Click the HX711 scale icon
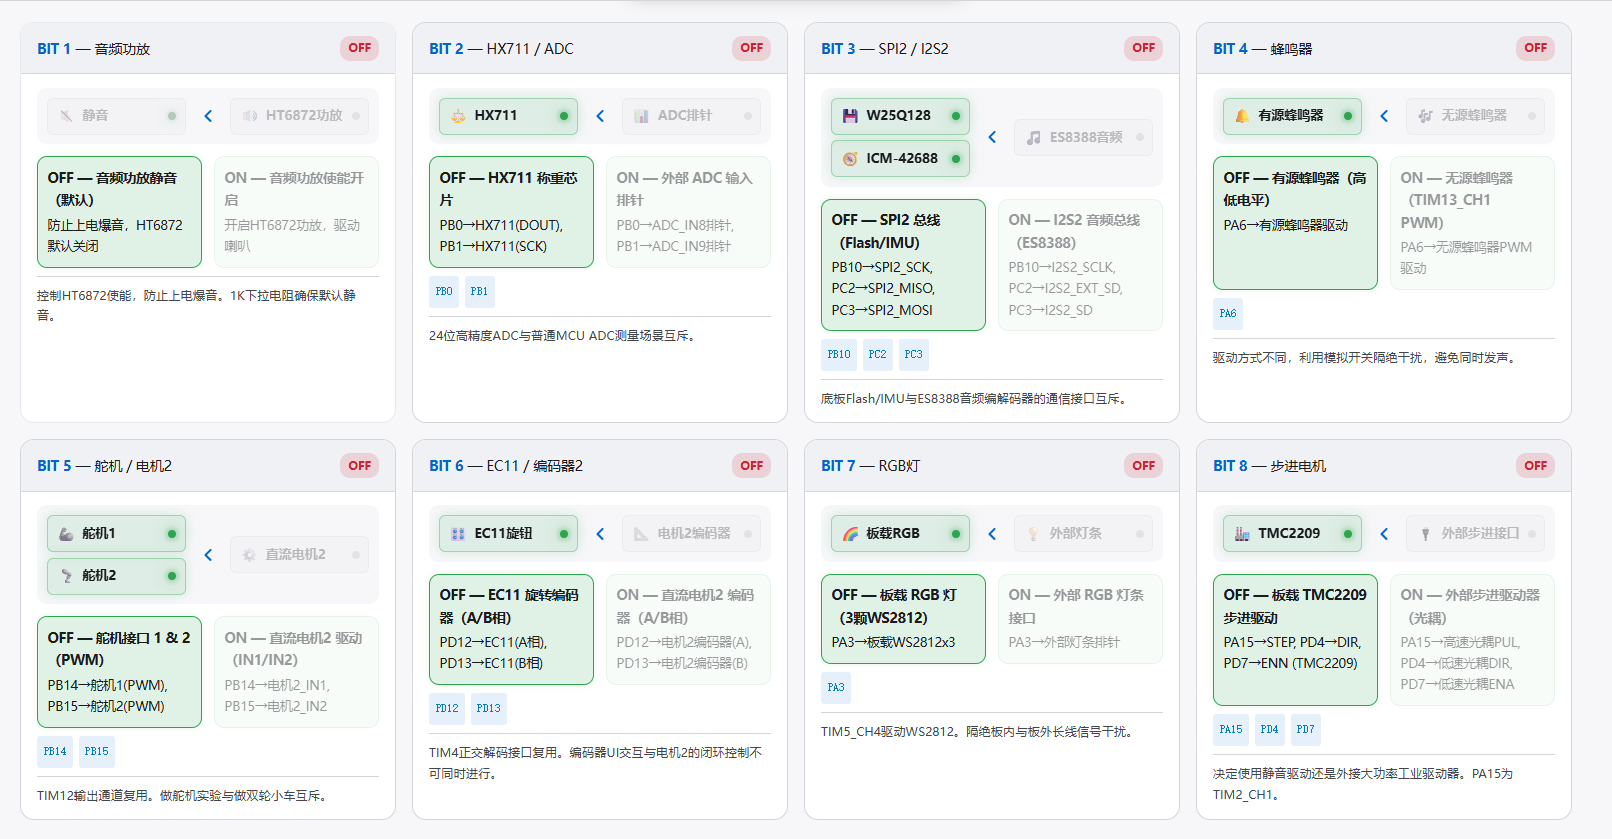Viewport: 1612px width, 839px height. click(x=458, y=116)
